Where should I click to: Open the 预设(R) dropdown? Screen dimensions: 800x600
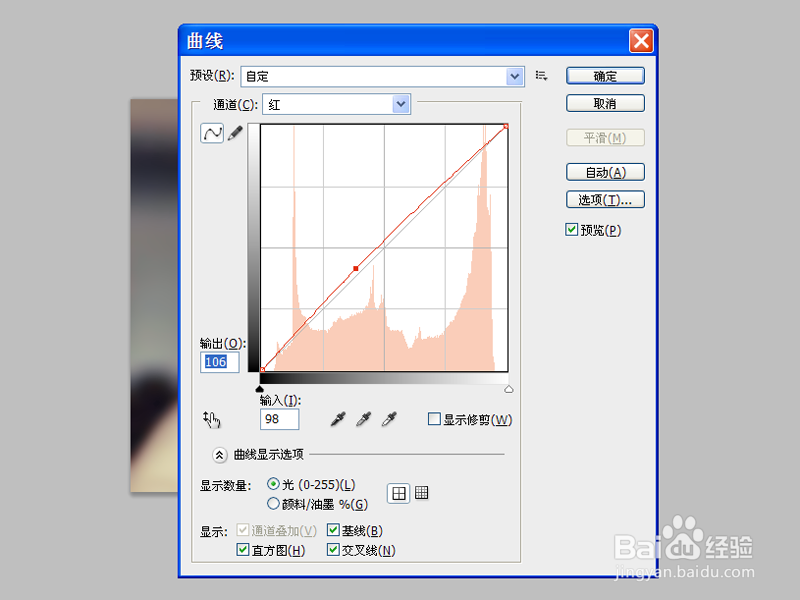382,77
